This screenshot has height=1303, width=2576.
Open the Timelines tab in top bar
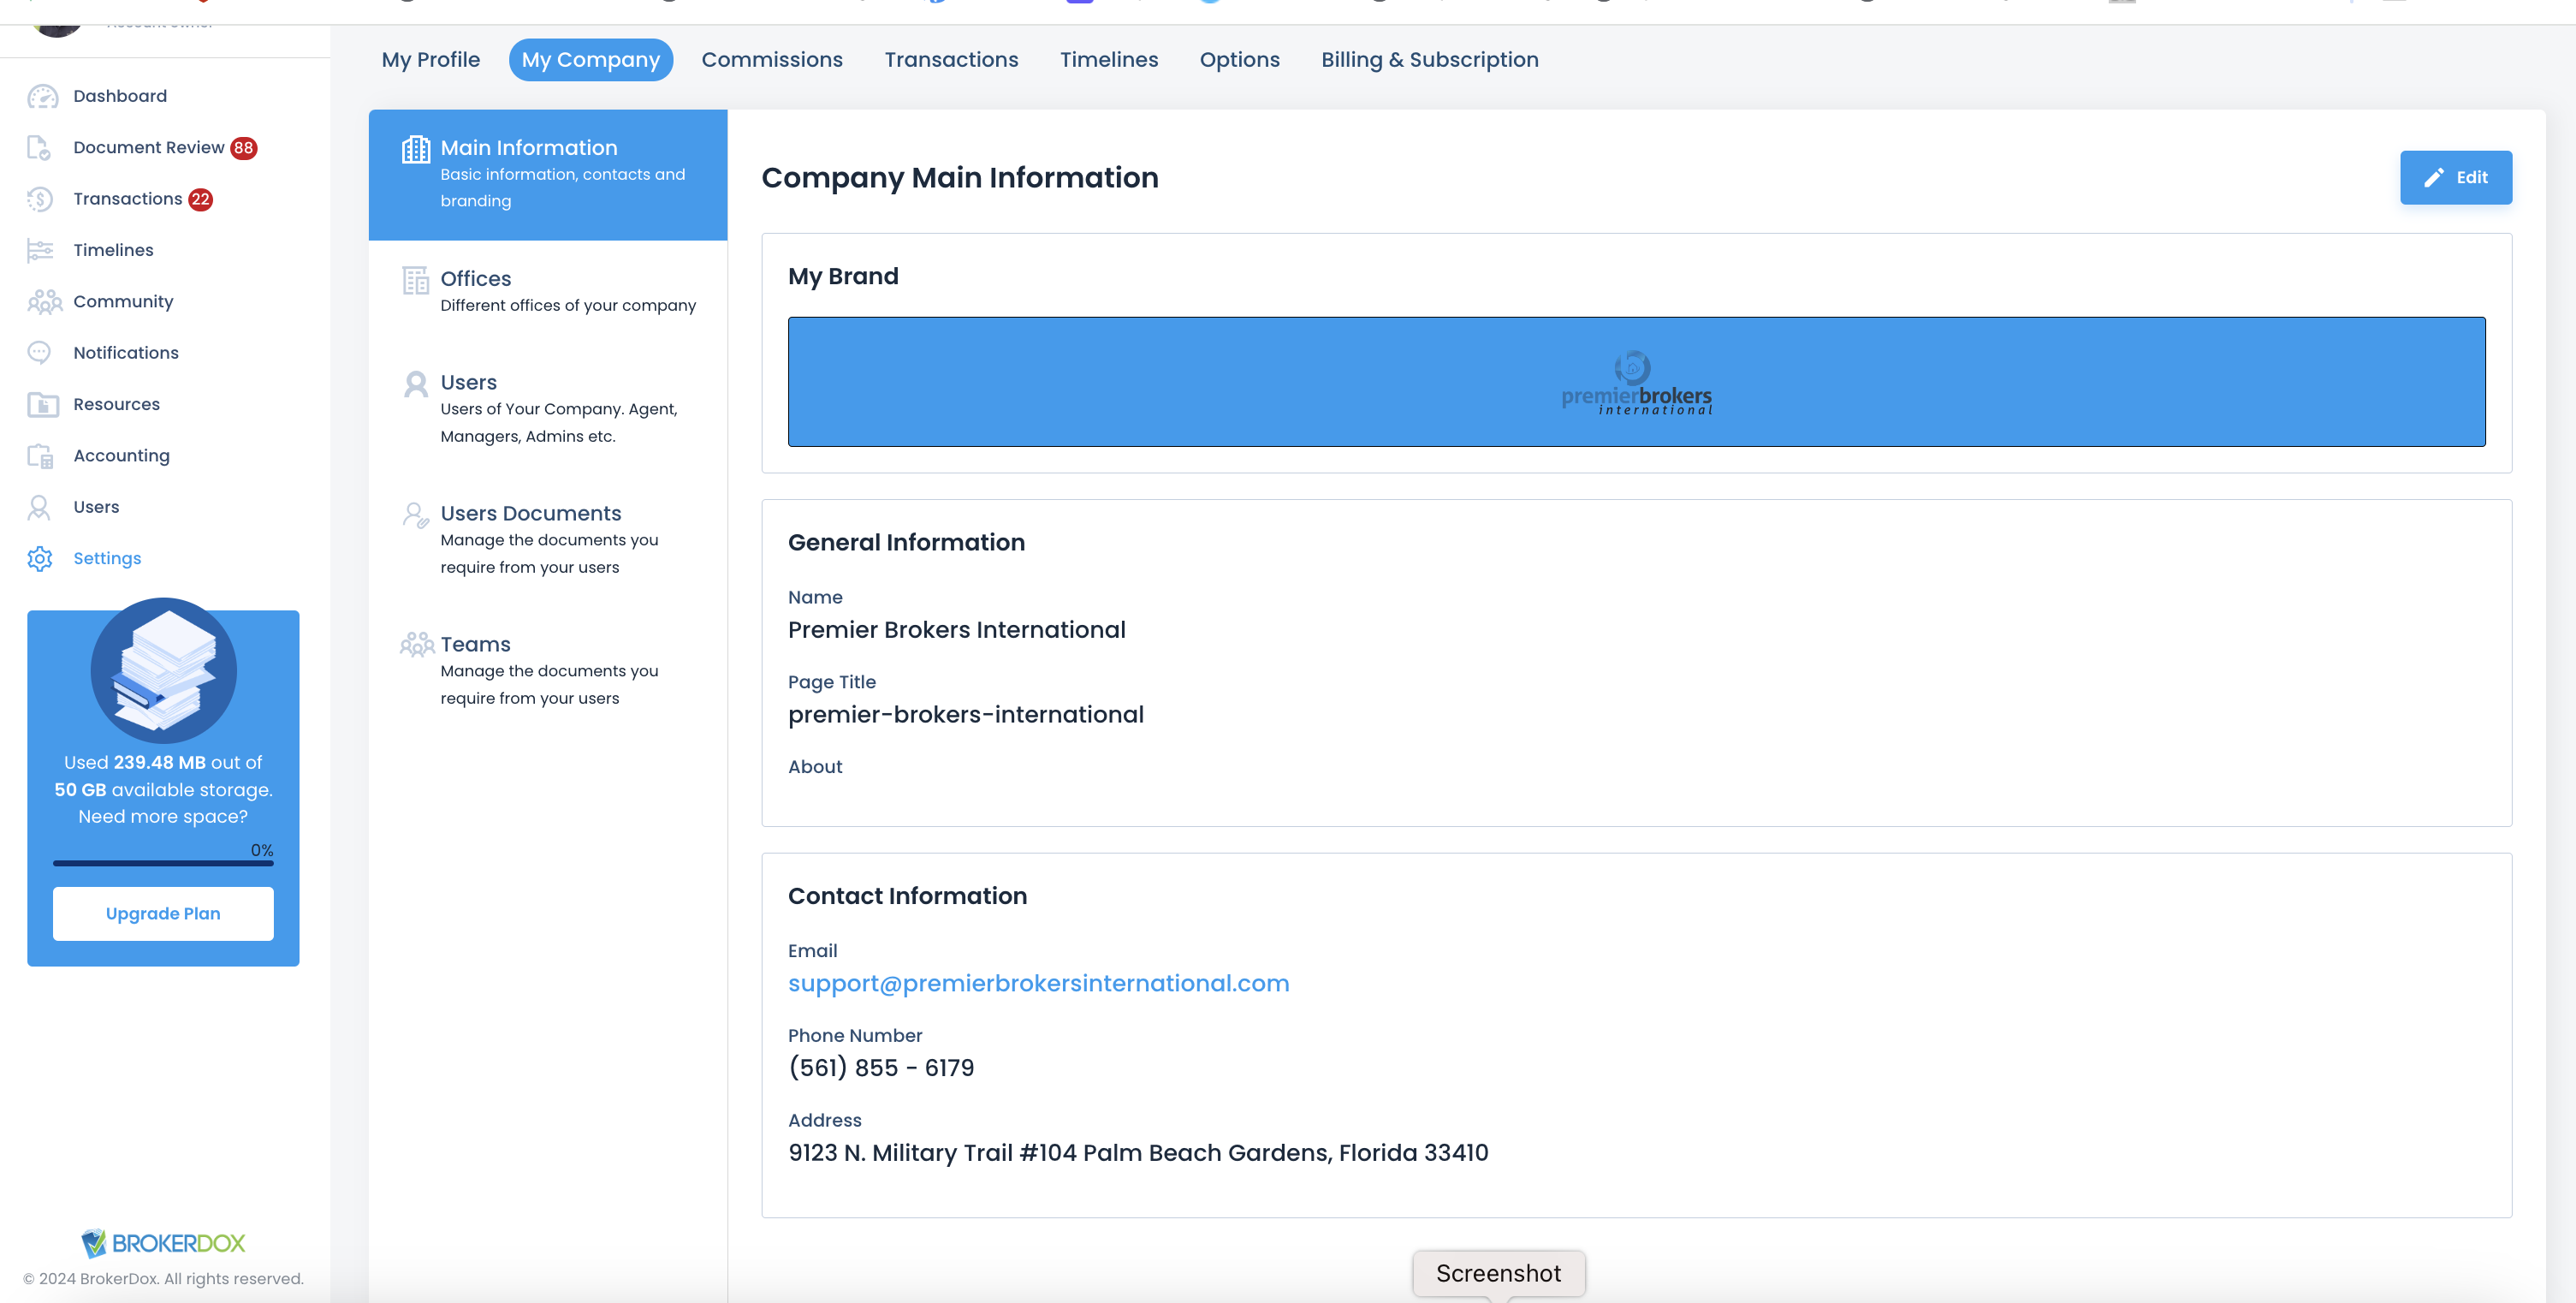click(x=1109, y=60)
